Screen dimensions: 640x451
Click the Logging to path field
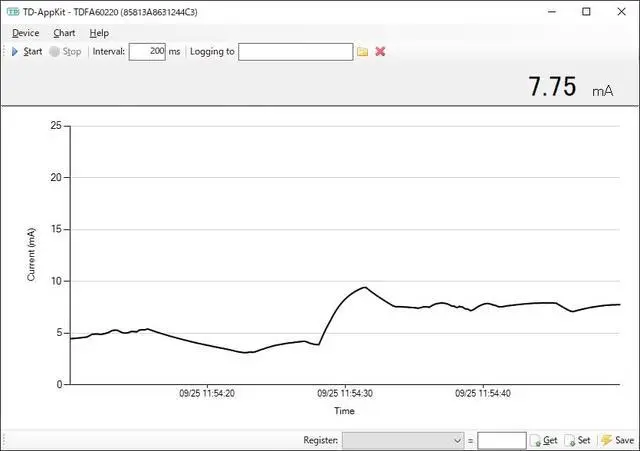[x=295, y=51]
